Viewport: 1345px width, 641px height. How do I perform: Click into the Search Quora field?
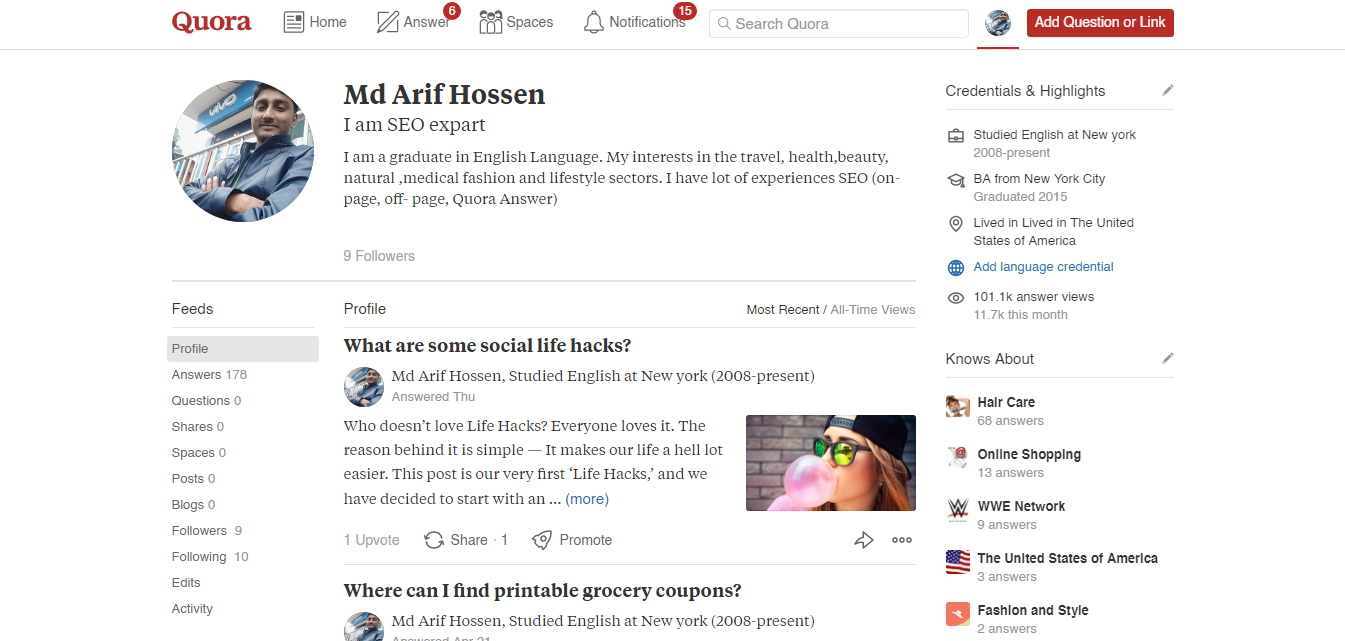point(838,23)
